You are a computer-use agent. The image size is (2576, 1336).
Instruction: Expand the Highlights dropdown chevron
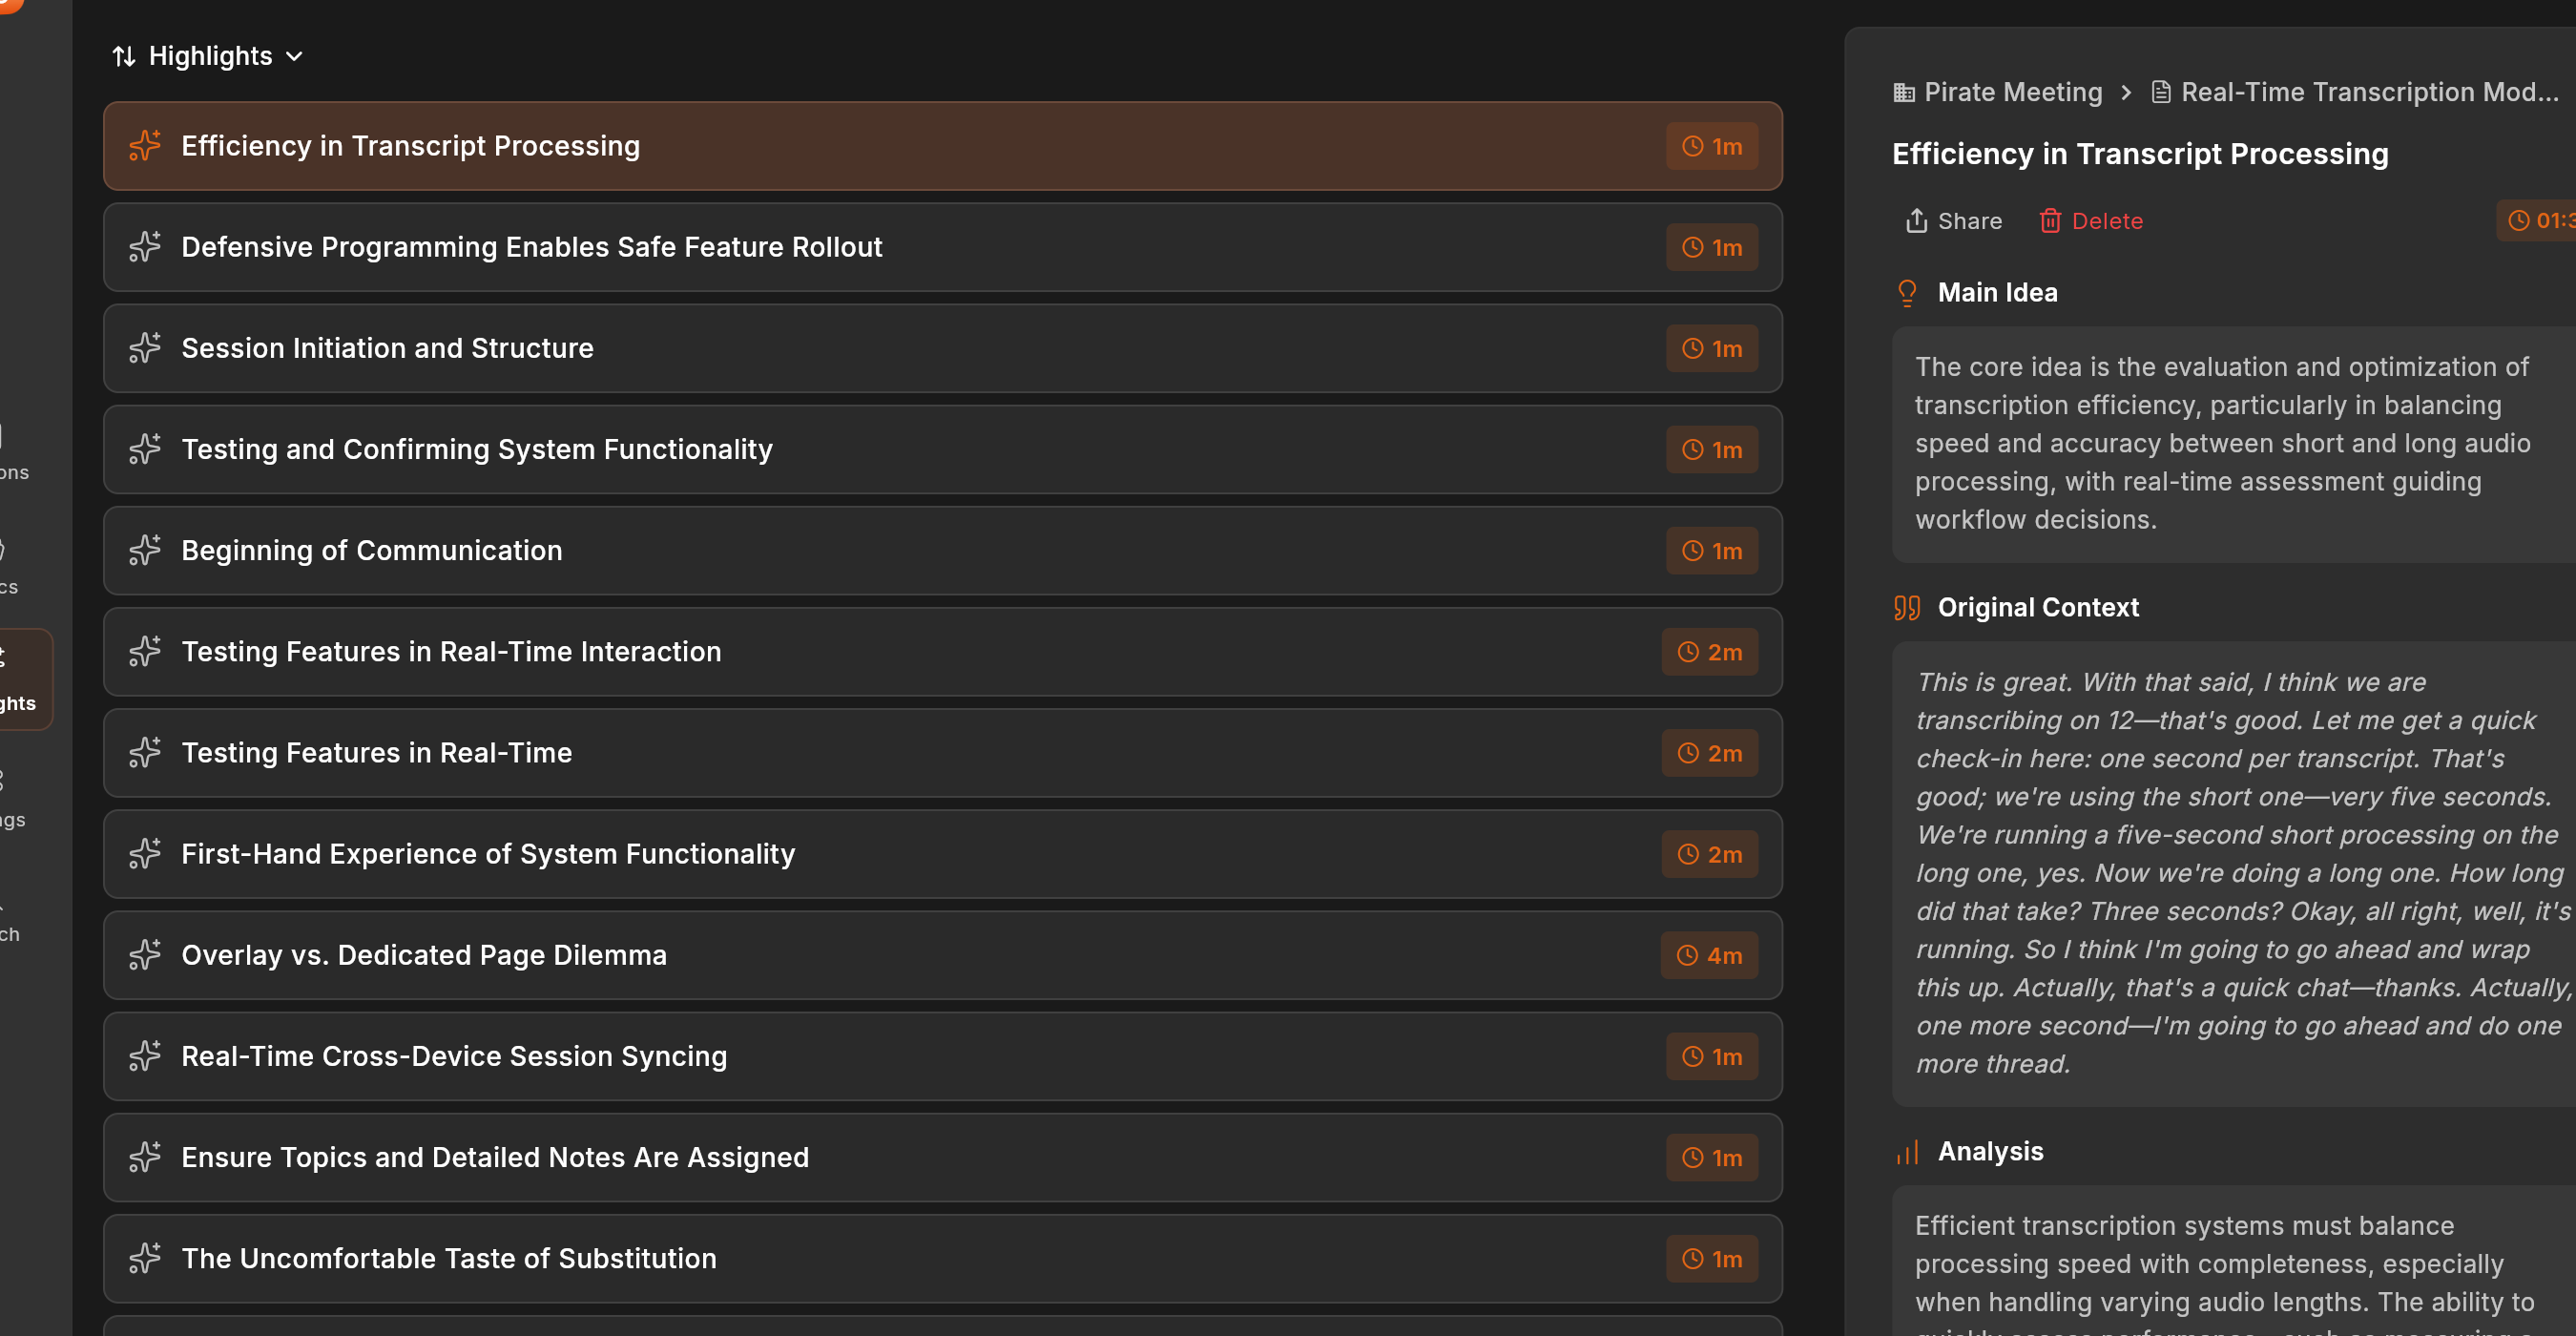point(294,57)
